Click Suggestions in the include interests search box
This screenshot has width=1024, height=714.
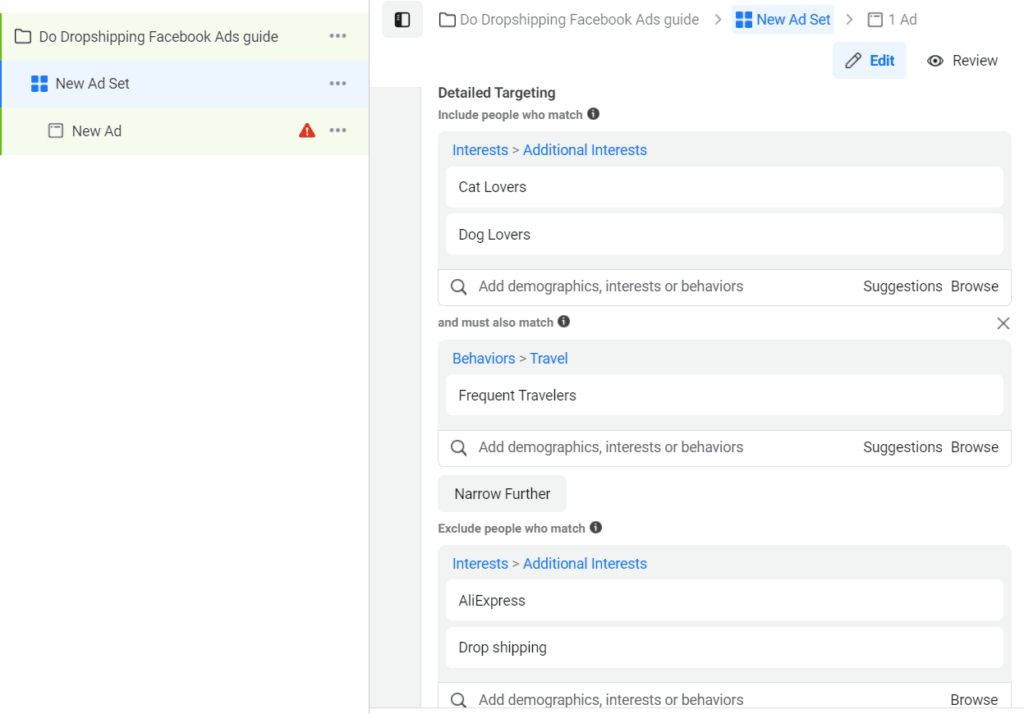click(x=902, y=287)
